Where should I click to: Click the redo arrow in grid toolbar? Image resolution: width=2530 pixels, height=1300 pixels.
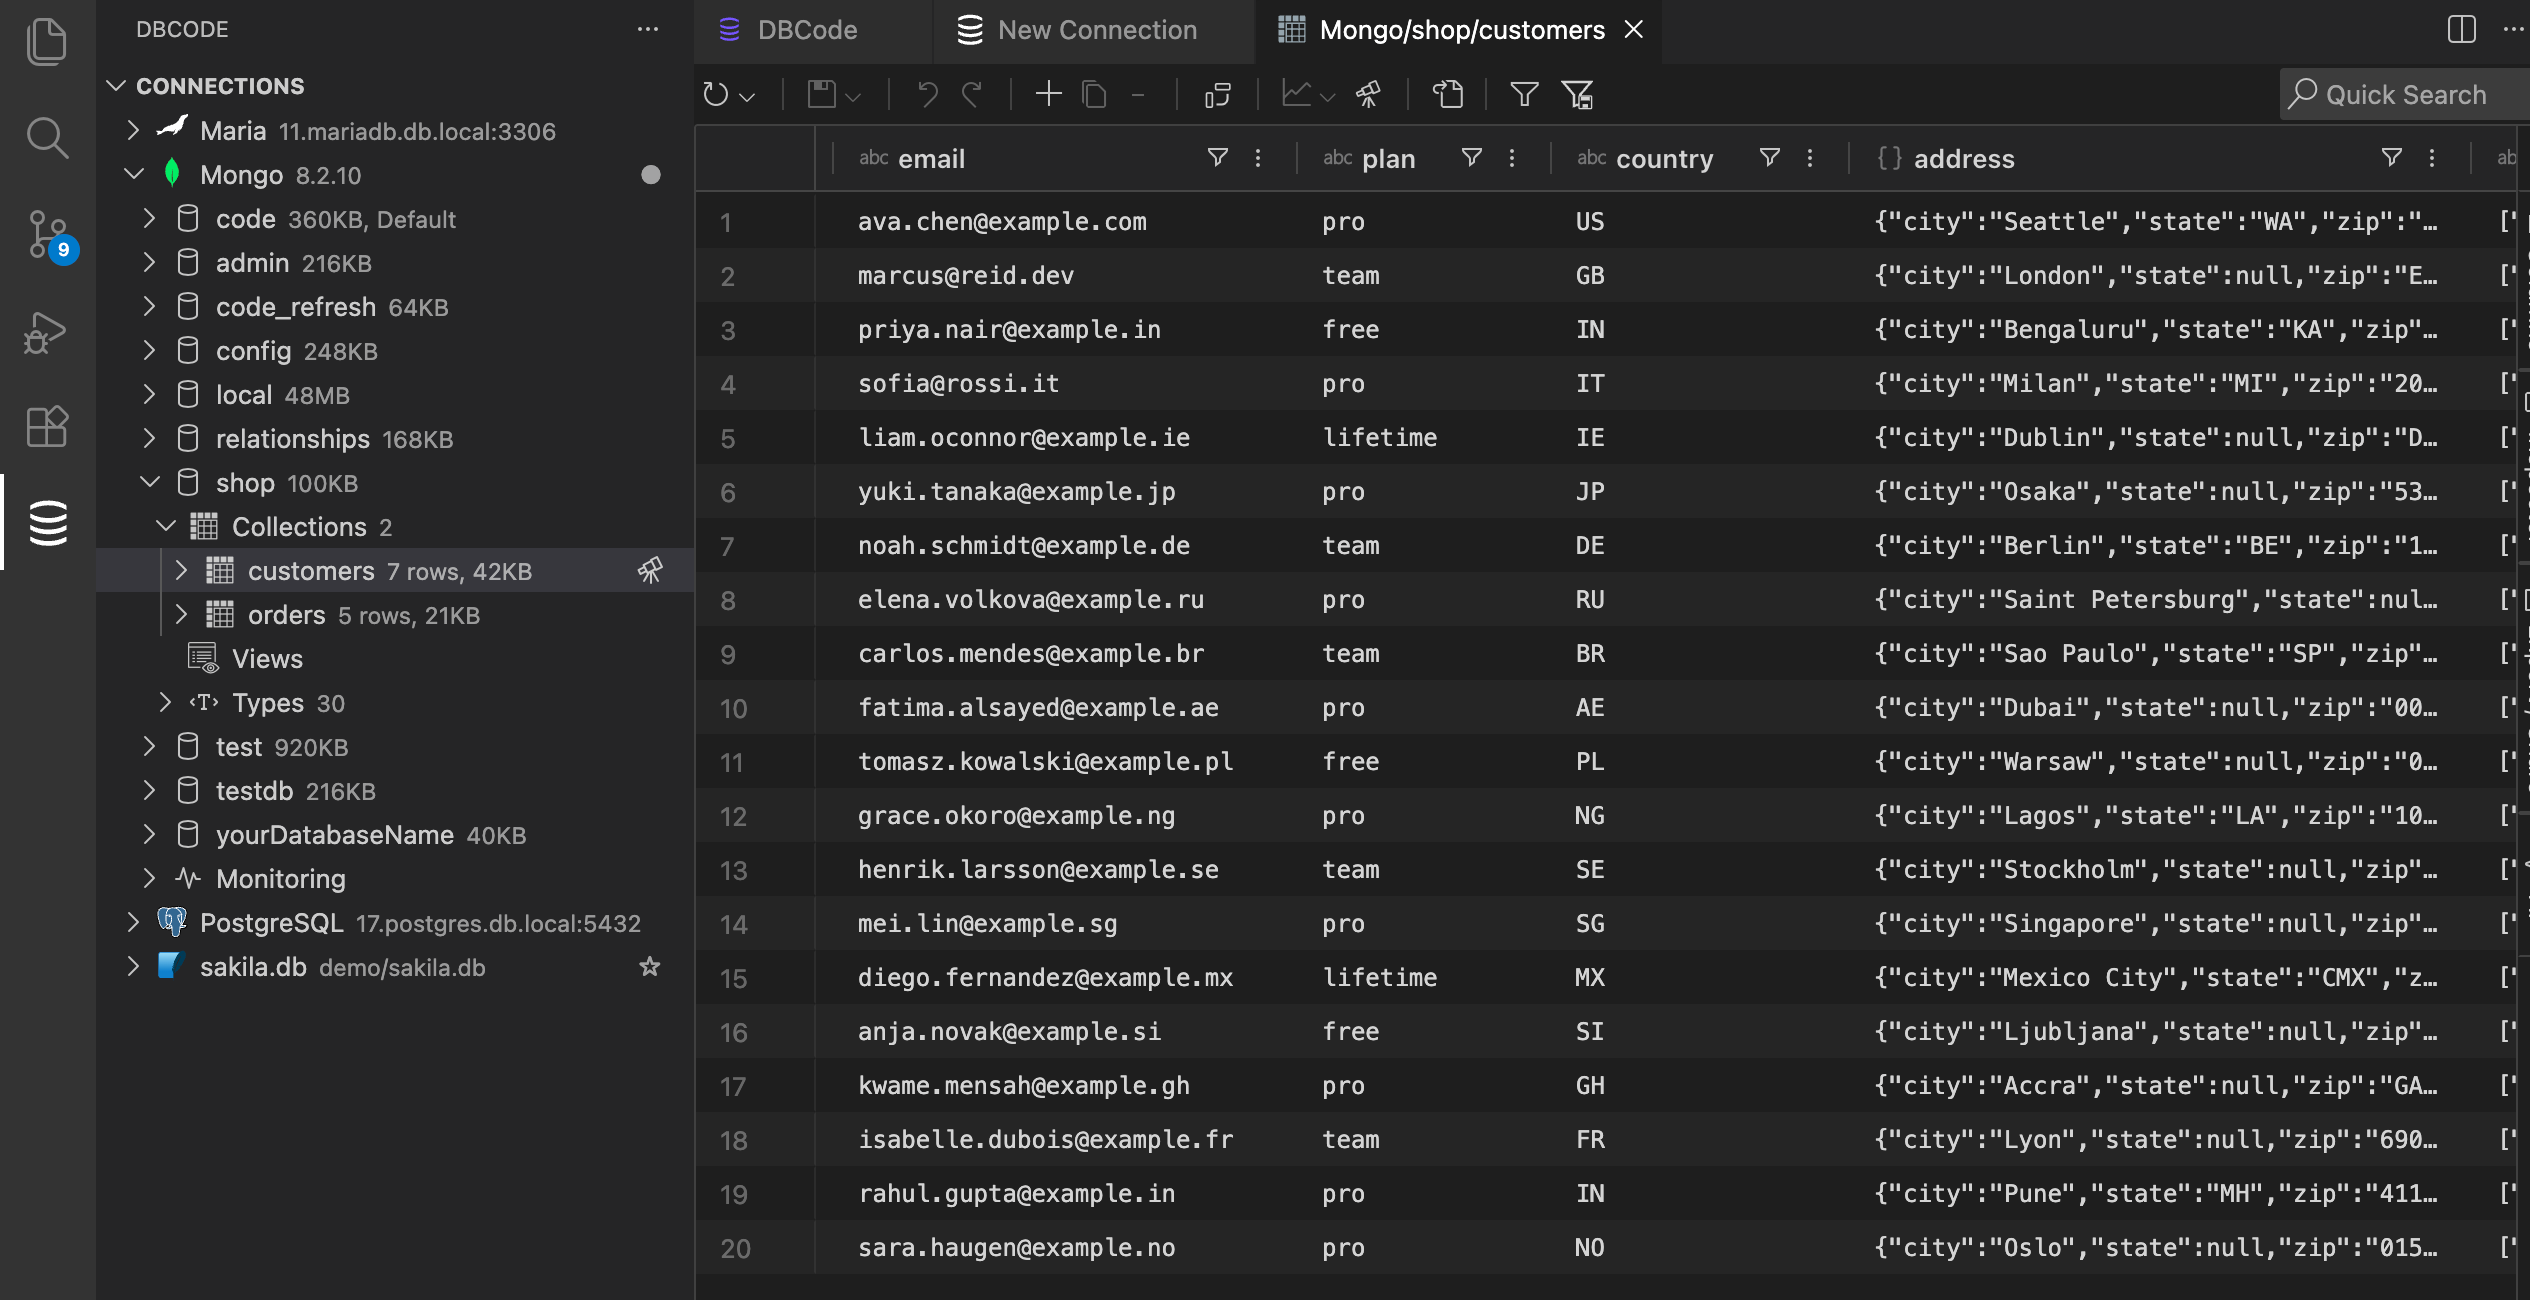click(972, 95)
